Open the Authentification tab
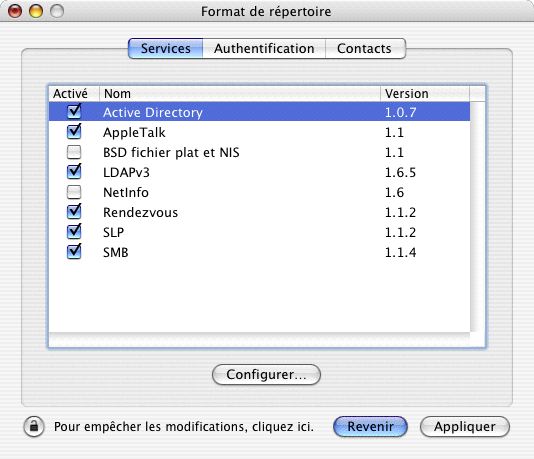Screen dimensions: 534x459 point(264,48)
